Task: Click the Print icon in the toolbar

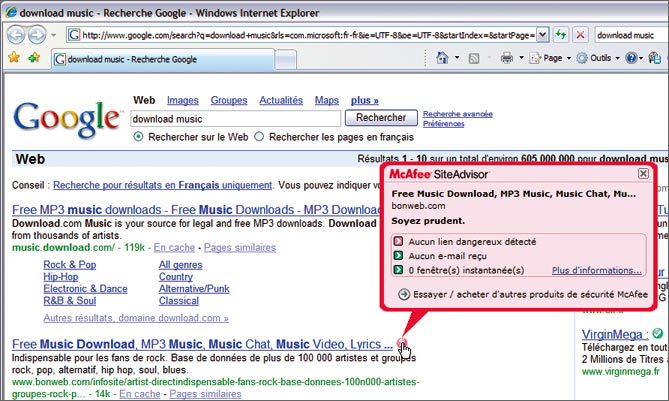Action: coord(506,58)
